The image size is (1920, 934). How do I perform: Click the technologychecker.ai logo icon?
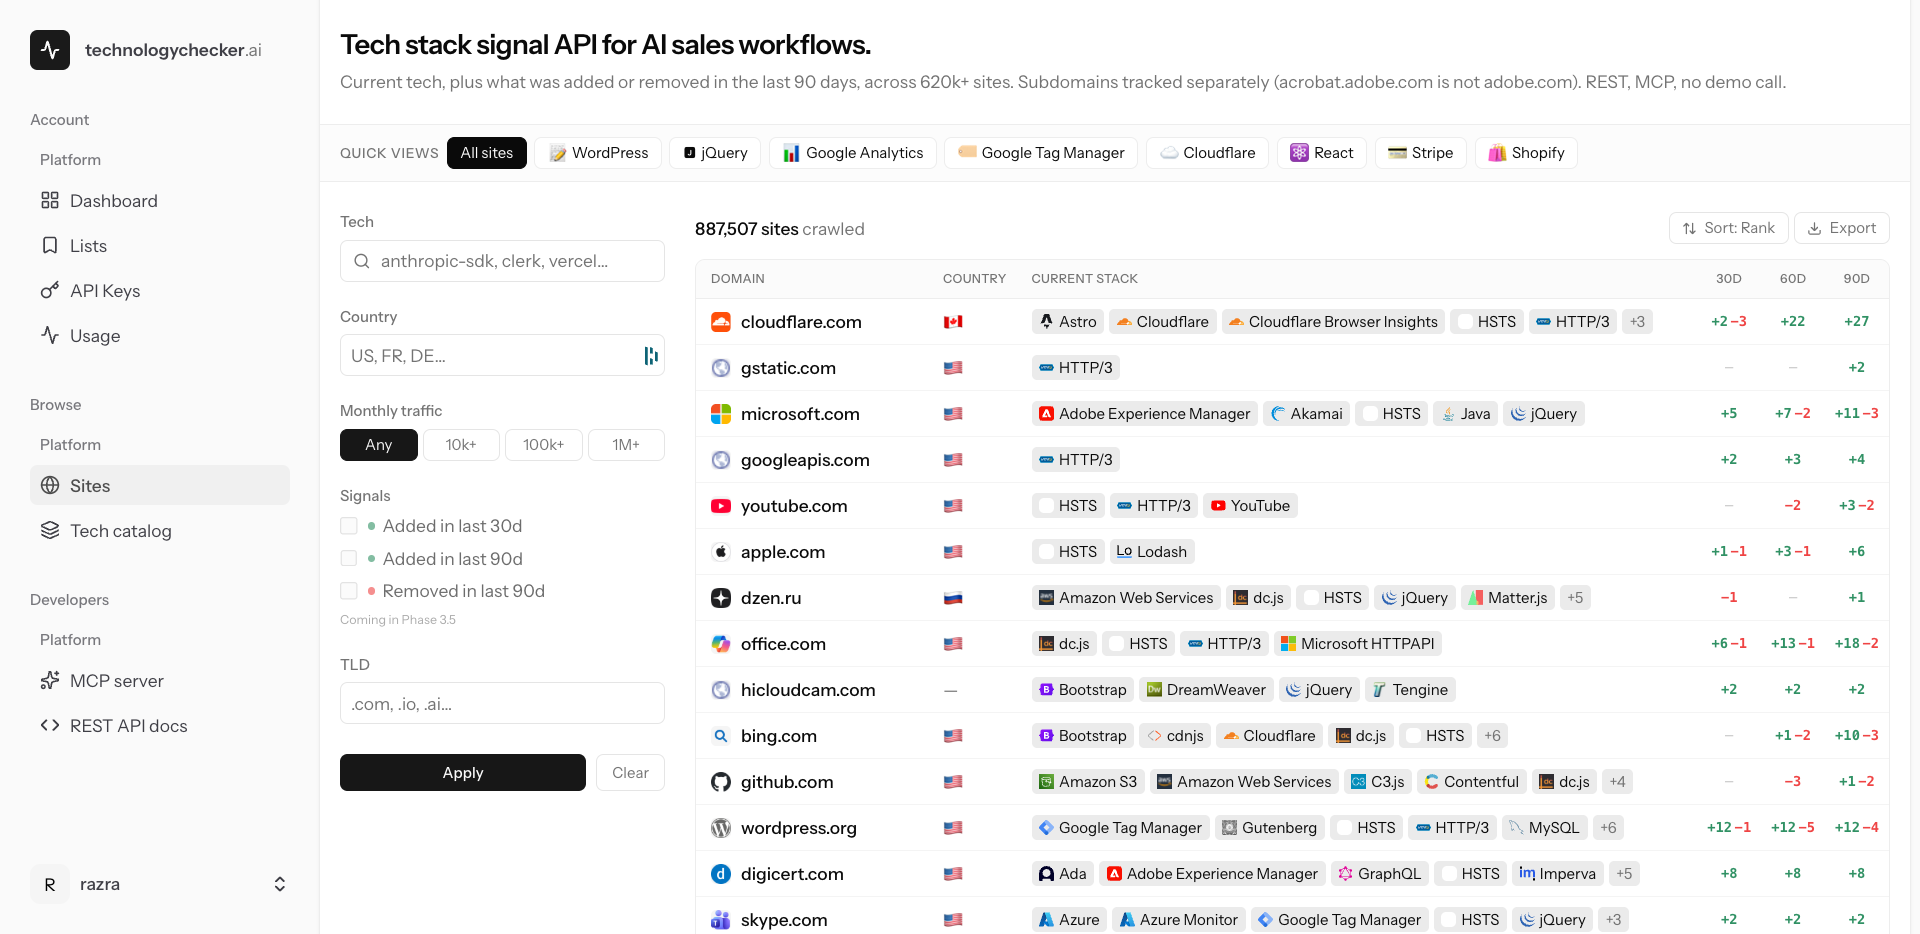[50, 50]
